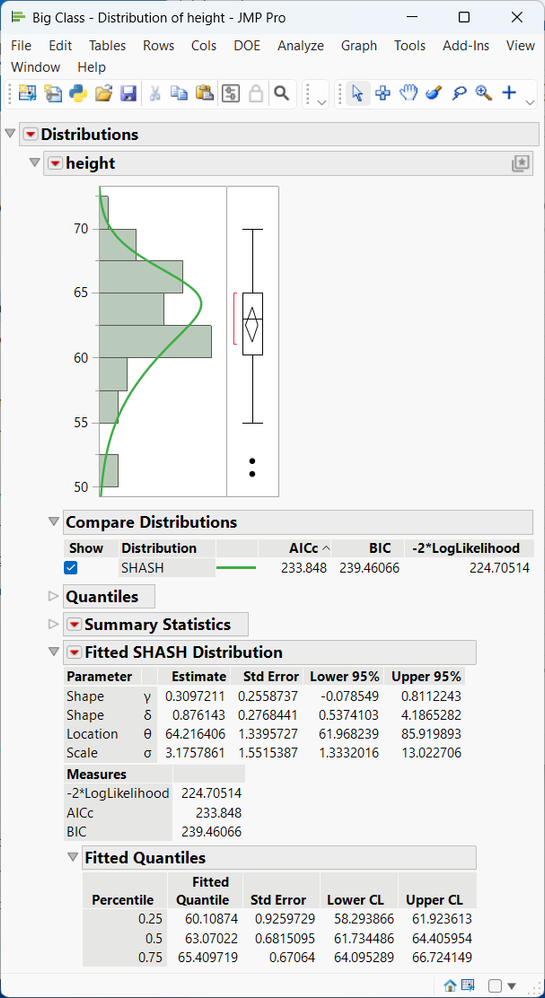Open the Tools menu
This screenshot has height=998, width=545.
coord(409,46)
